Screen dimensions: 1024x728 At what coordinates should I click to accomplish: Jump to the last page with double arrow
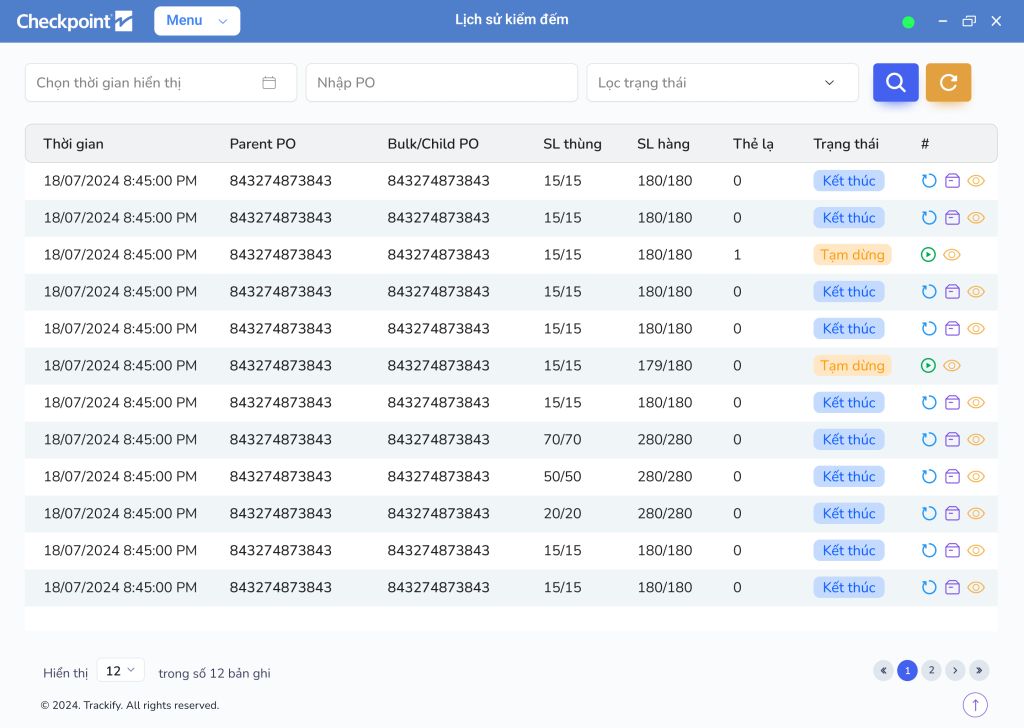(x=979, y=671)
